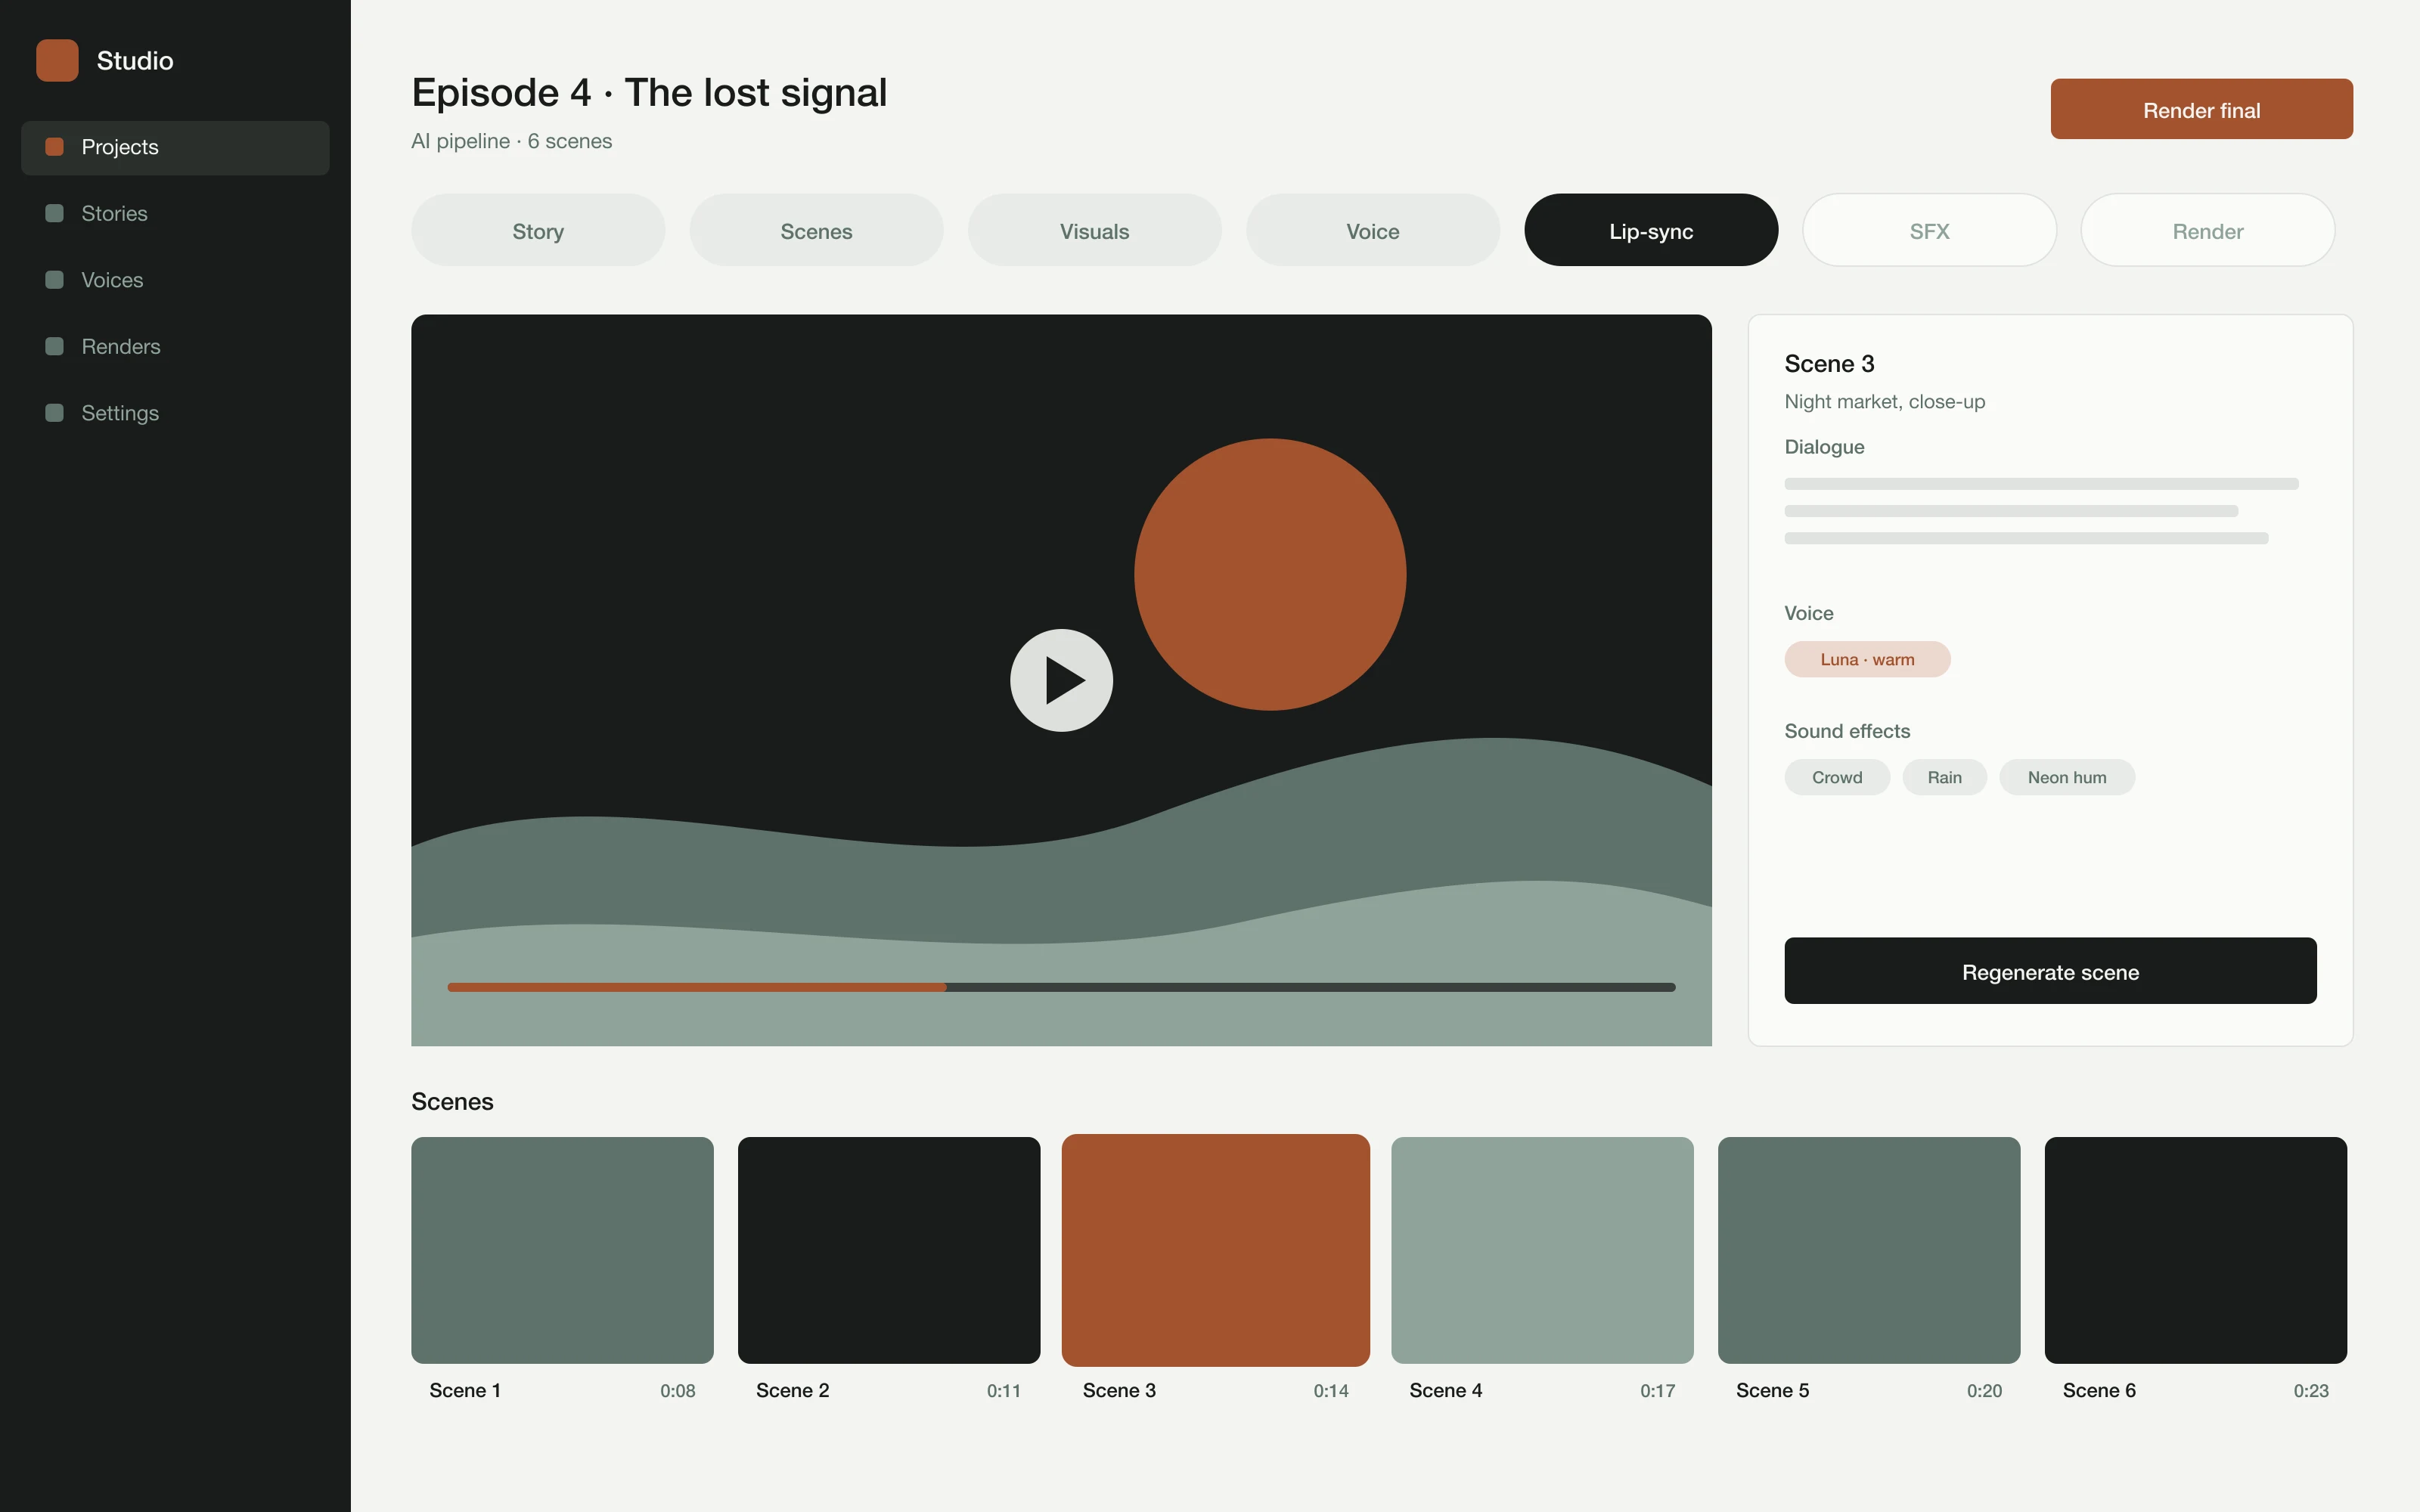Click the 'Scene 4' label text
The image size is (2420, 1512).
(x=1445, y=1390)
